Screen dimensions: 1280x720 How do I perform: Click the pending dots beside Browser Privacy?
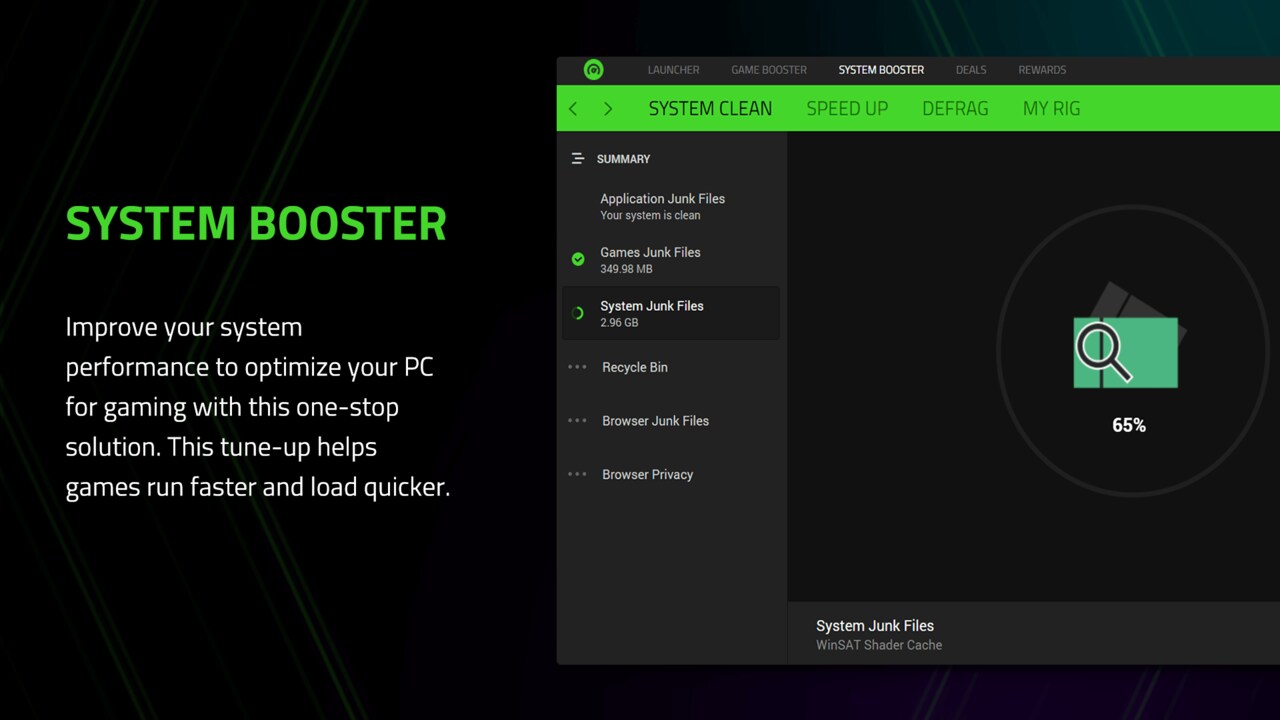coord(578,475)
